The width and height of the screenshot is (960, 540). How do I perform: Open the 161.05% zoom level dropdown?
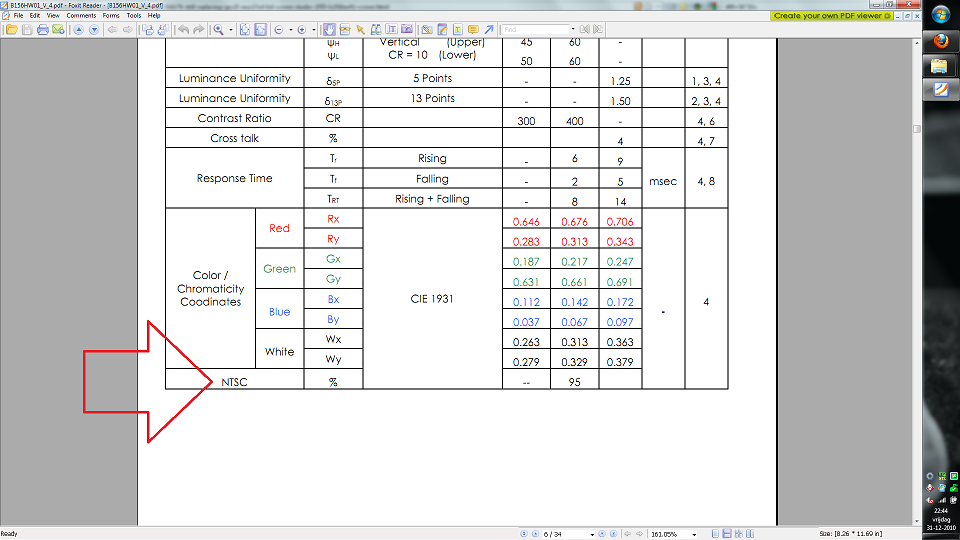(x=694, y=534)
